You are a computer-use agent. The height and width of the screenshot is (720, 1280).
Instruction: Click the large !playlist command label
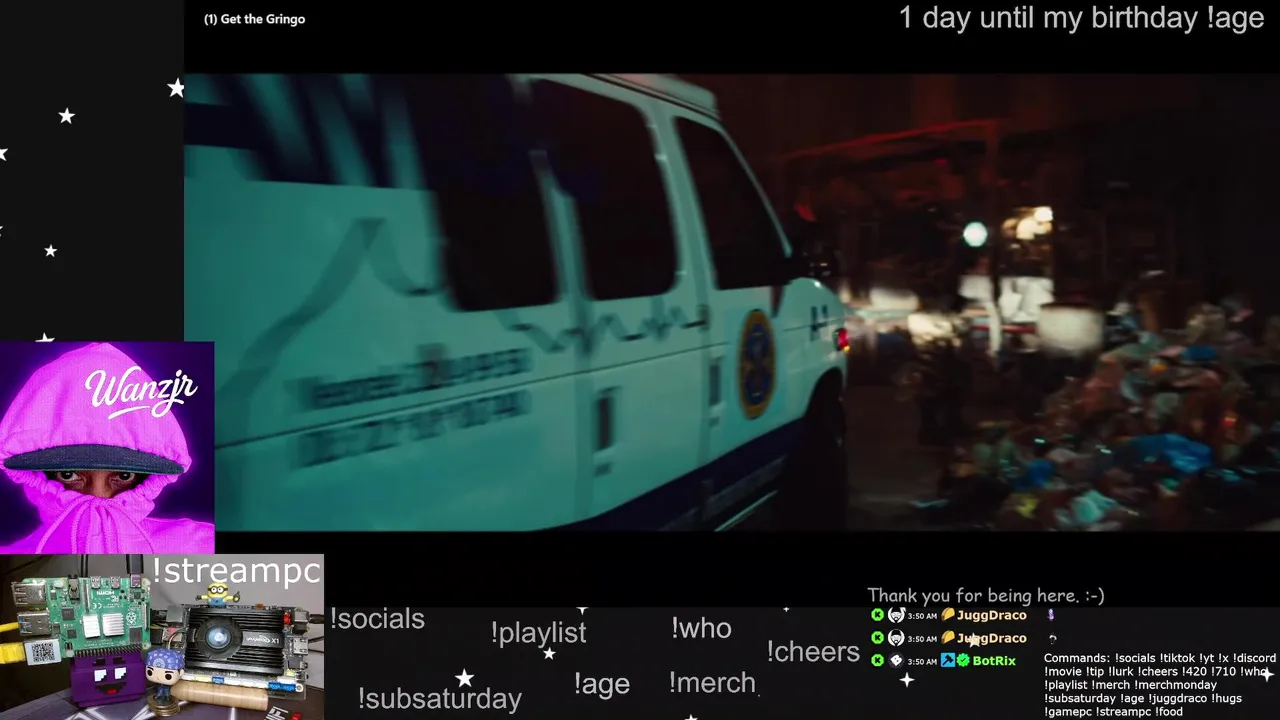click(538, 633)
